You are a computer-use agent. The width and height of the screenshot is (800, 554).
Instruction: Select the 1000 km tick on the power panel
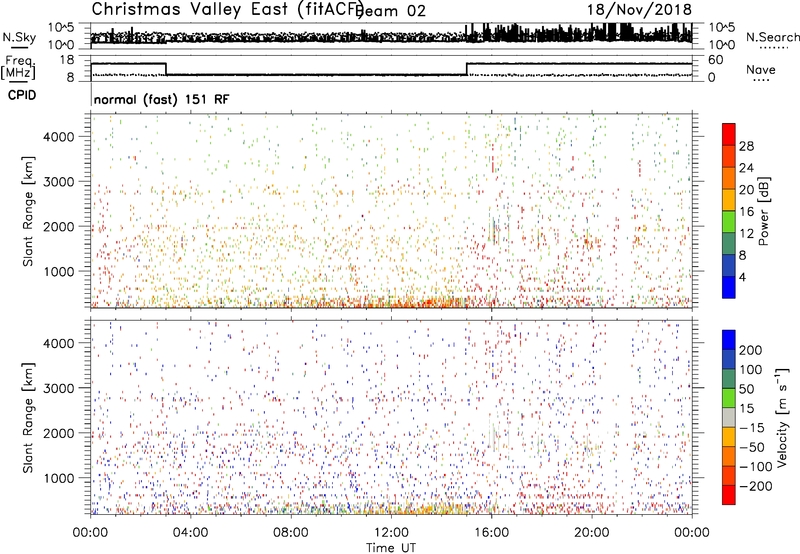58,271
